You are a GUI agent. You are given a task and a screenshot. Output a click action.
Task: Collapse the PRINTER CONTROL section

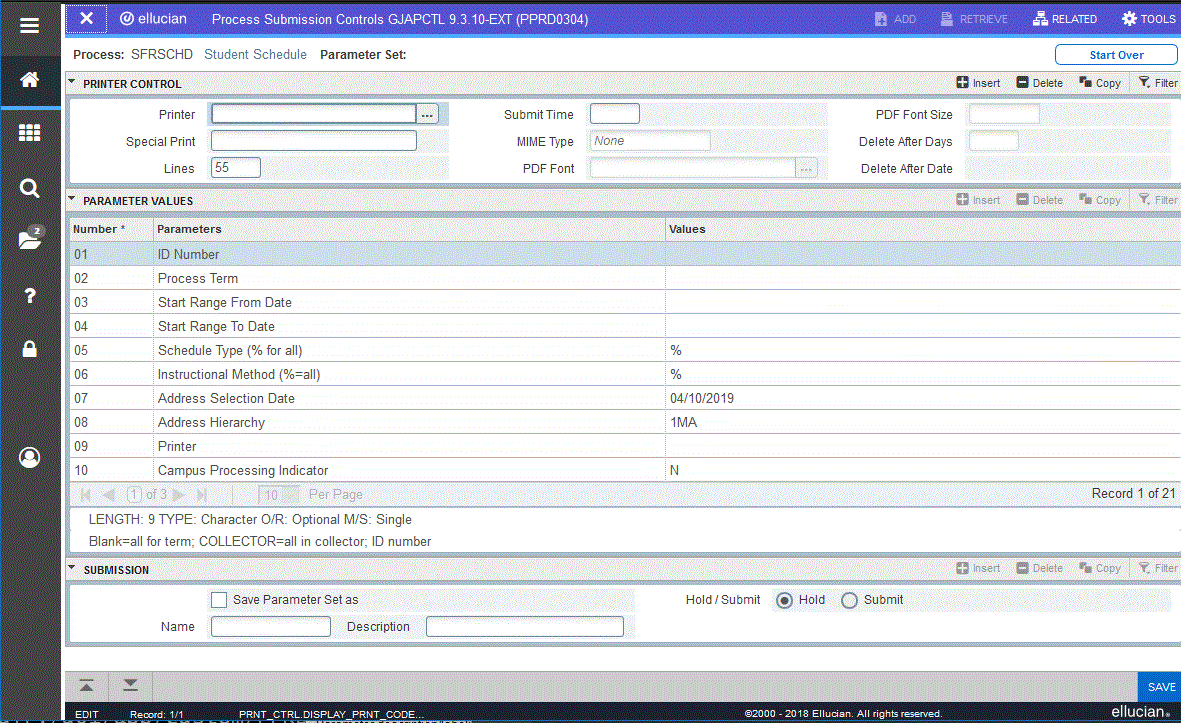click(72, 82)
